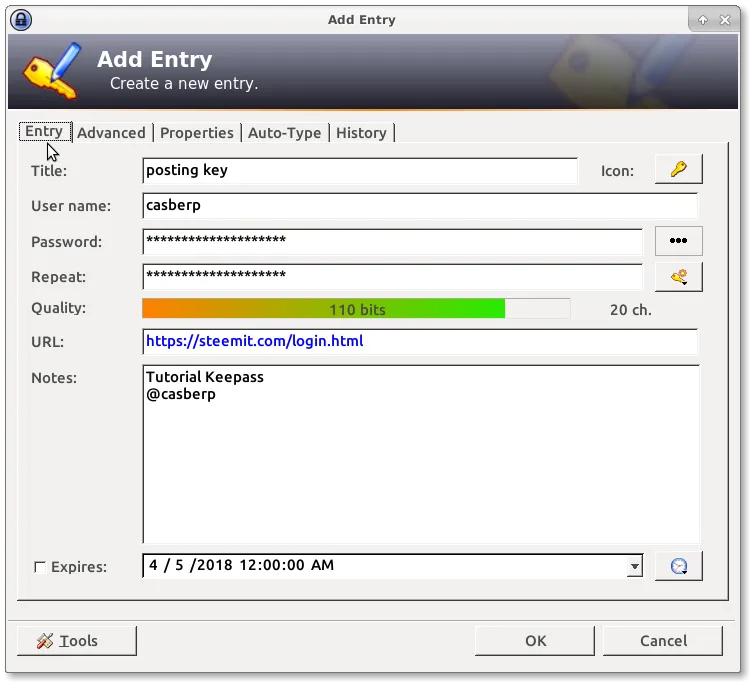This screenshot has width=750, height=682.
Task: Close the Add Entry dialog with X
Action: click(x=725, y=20)
